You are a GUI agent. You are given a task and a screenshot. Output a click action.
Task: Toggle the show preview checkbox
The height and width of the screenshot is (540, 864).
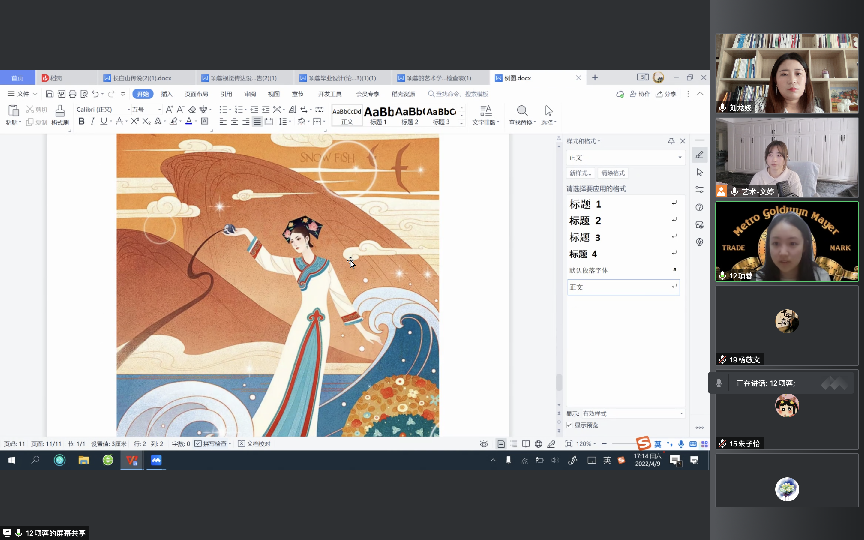569,425
